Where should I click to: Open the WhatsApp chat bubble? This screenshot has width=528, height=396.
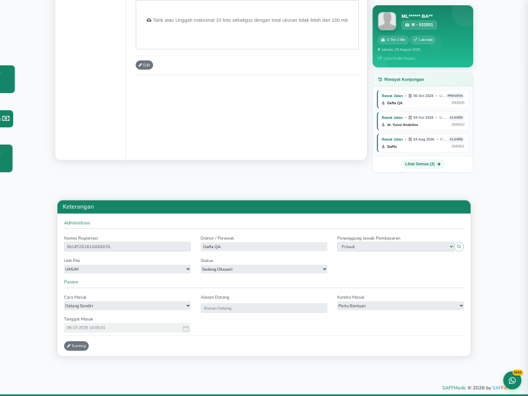[512, 380]
